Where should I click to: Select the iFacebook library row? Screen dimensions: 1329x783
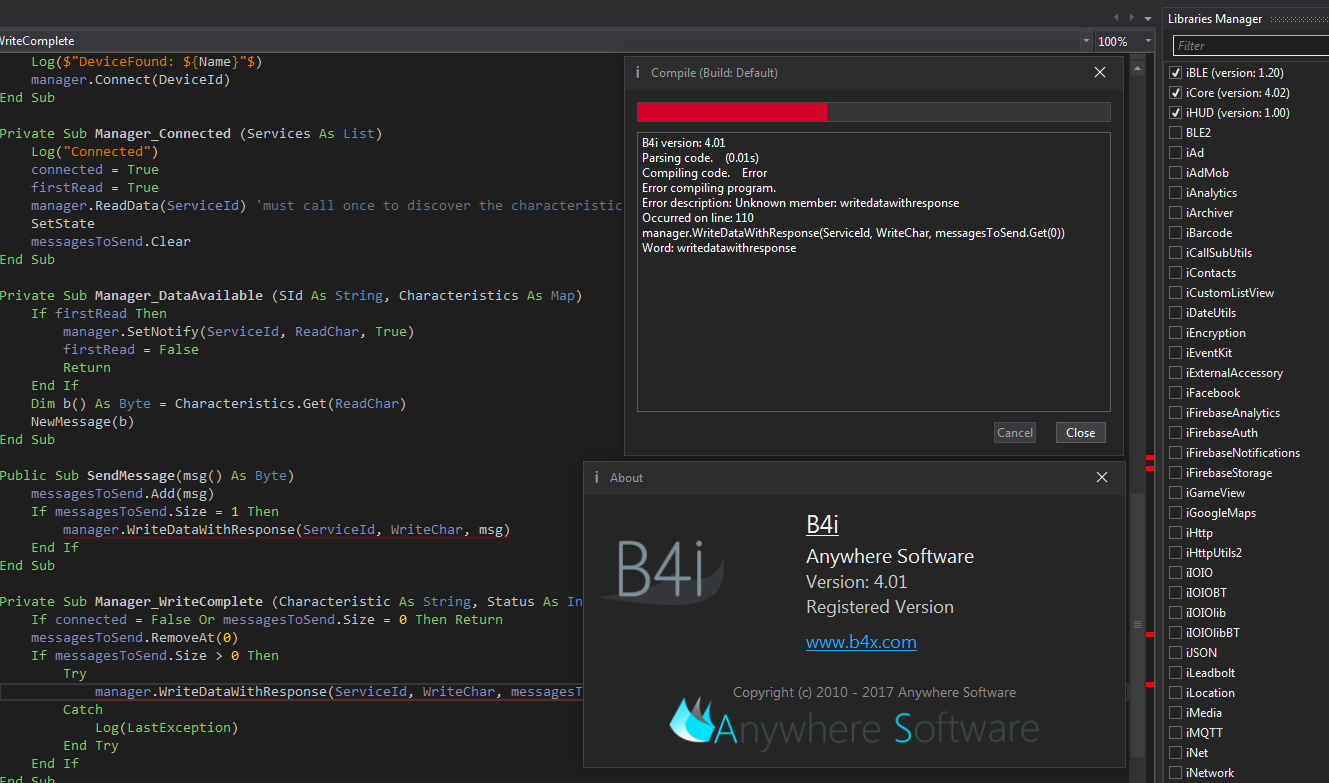tap(1213, 393)
